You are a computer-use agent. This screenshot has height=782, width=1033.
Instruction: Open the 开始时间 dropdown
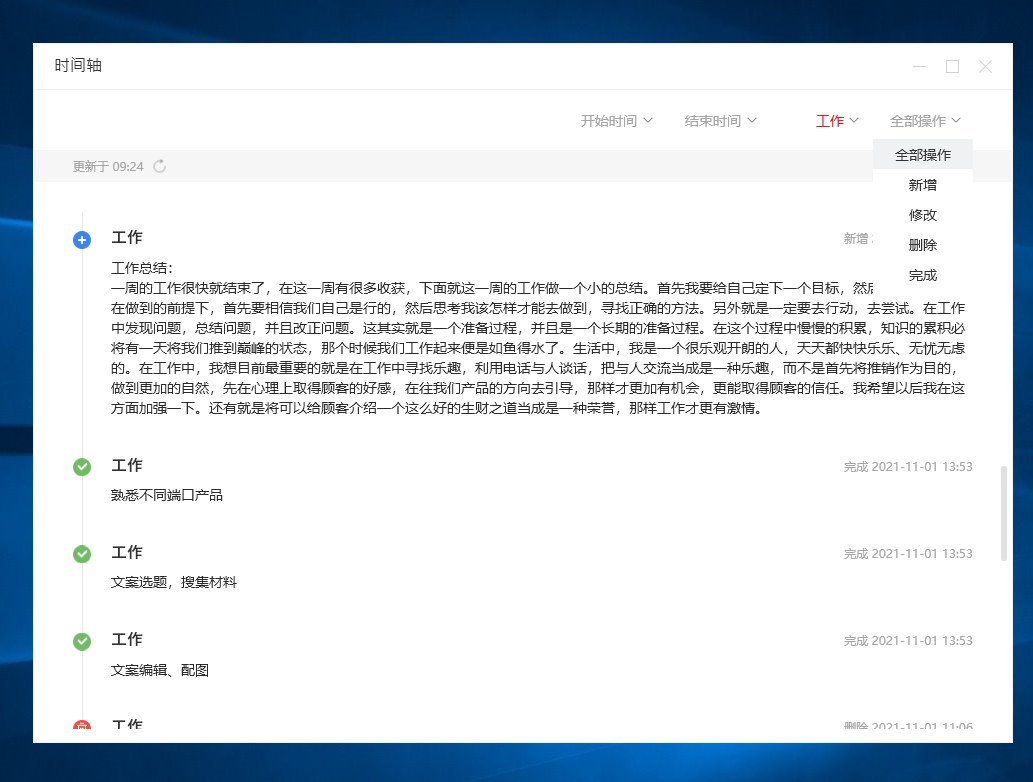coord(614,120)
